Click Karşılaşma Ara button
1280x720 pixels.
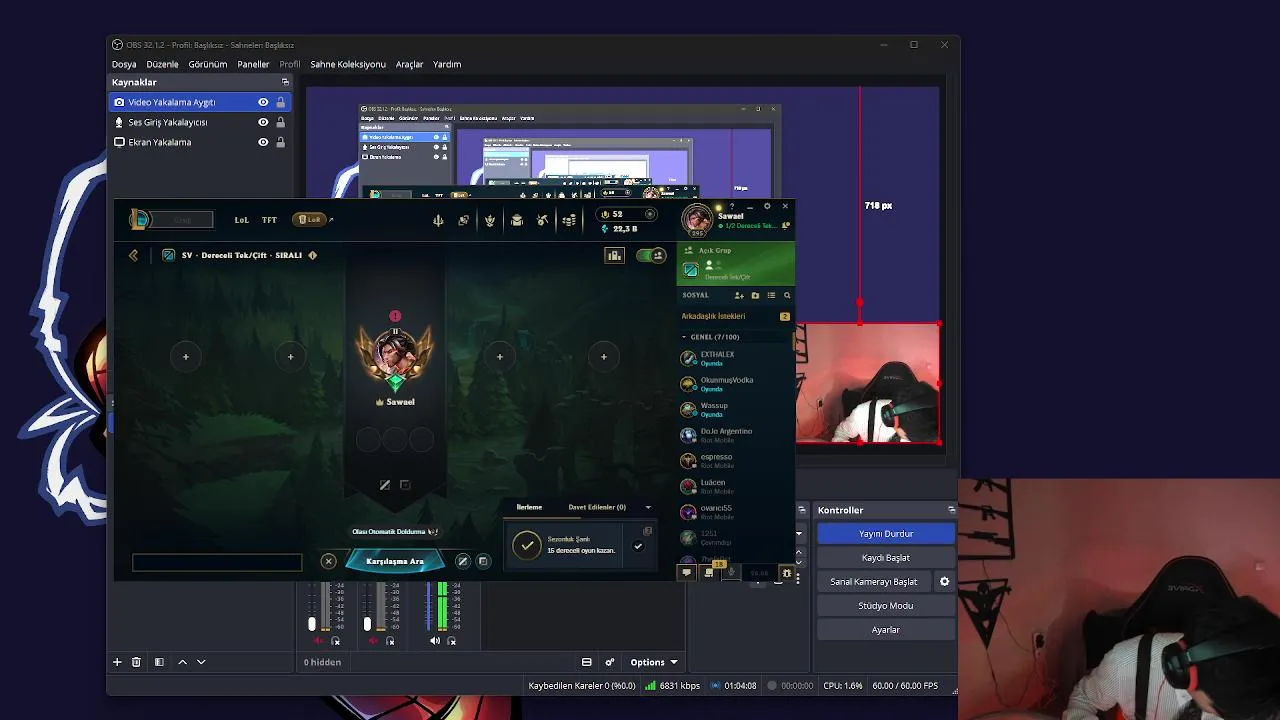coord(395,562)
